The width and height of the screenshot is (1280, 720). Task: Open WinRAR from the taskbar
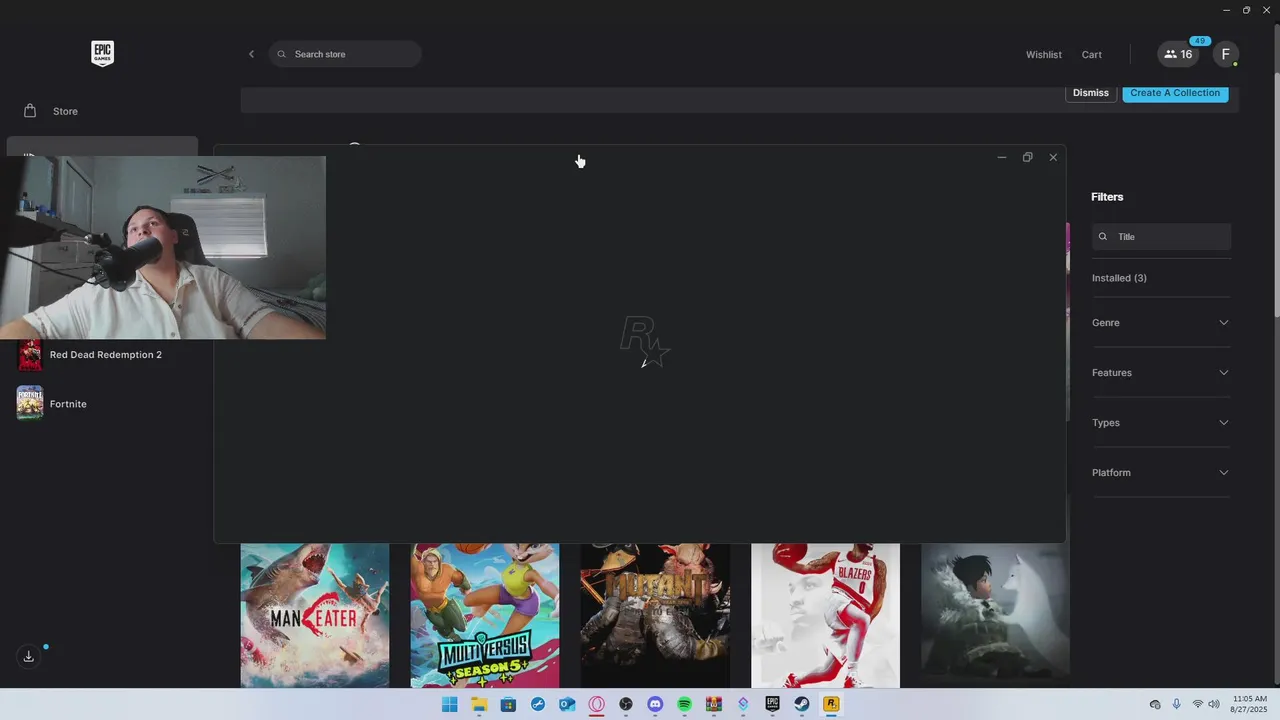pos(714,704)
